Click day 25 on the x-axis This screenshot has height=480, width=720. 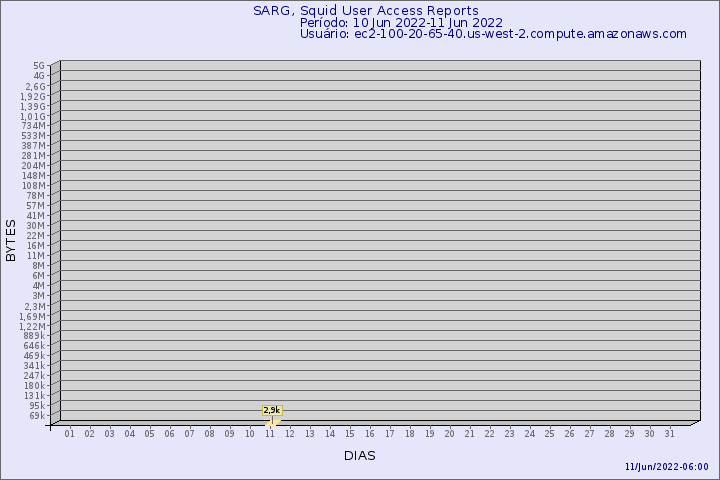pyautogui.click(x=549, y=434)
